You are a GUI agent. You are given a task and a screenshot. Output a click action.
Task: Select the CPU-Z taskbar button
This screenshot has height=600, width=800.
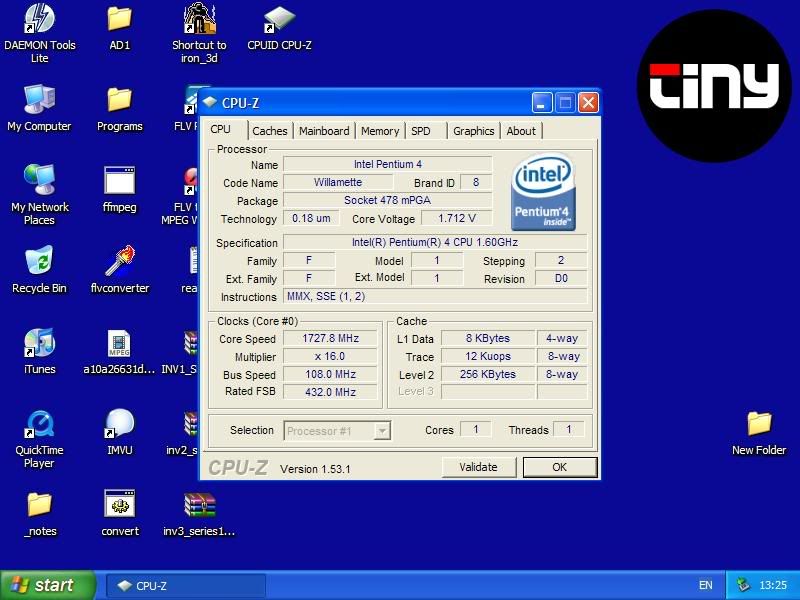pyautogui.click(x=186, y=586)
